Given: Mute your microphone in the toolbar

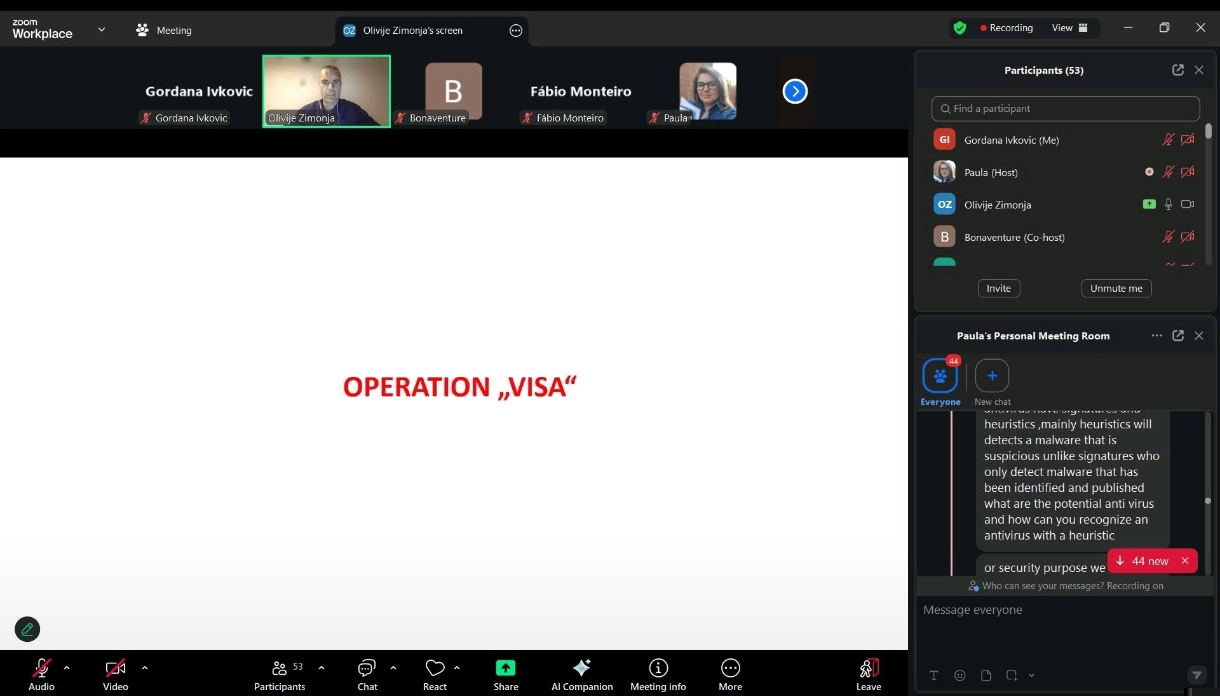Looking at the screenshot, I should (x=41, y=668).
